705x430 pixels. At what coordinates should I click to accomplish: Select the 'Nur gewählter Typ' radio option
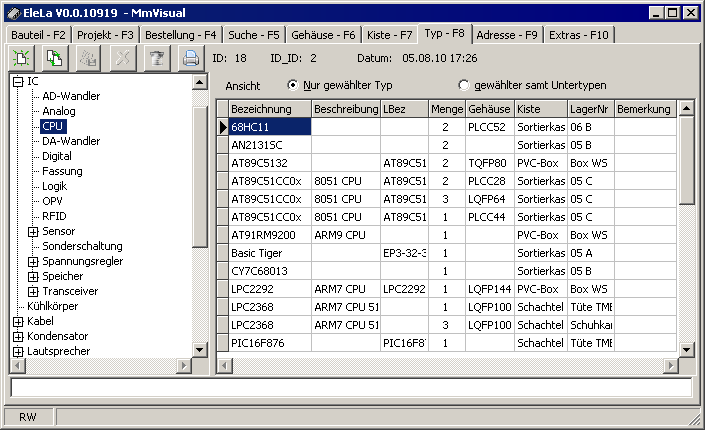point(293,85)
